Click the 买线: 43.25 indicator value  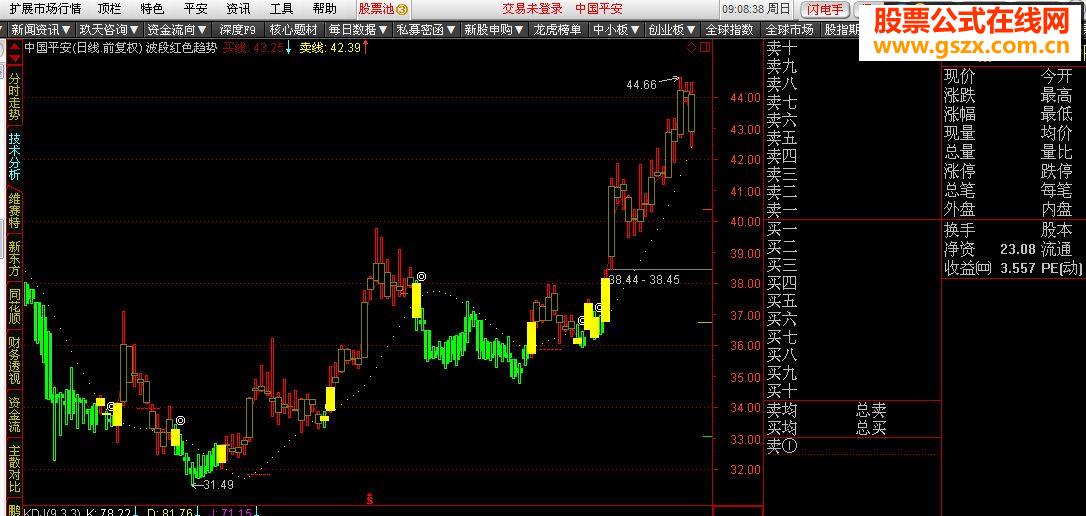257,48
